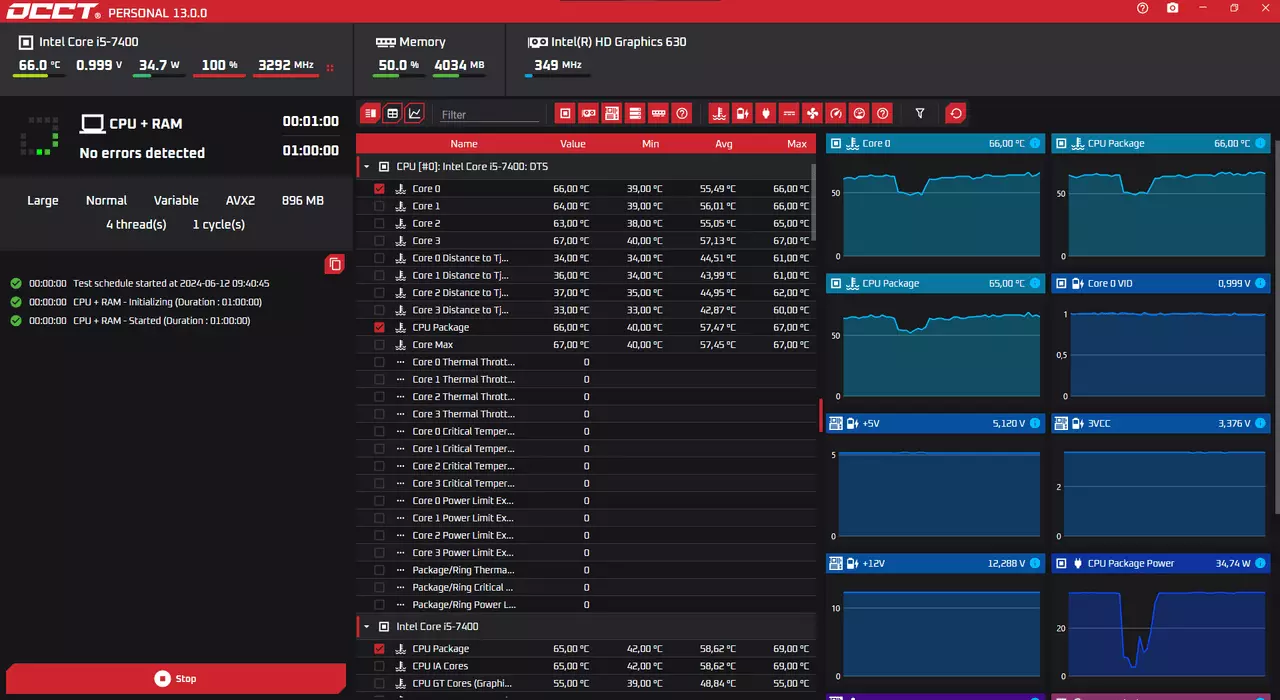This screenshot has width=1280, height=700.
Task: Open the help question mark in titlebar
Action: point(1143,8)
